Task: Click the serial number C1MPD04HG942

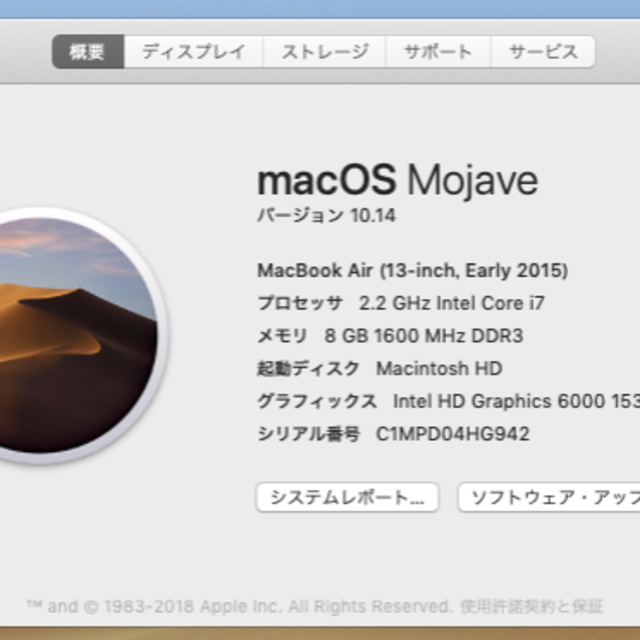Action: 453,434
